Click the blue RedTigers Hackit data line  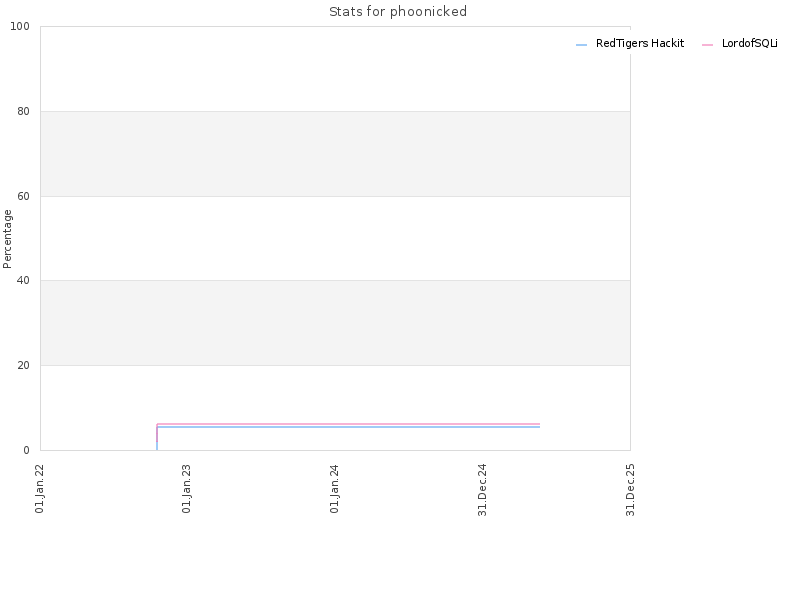point(348,427)
